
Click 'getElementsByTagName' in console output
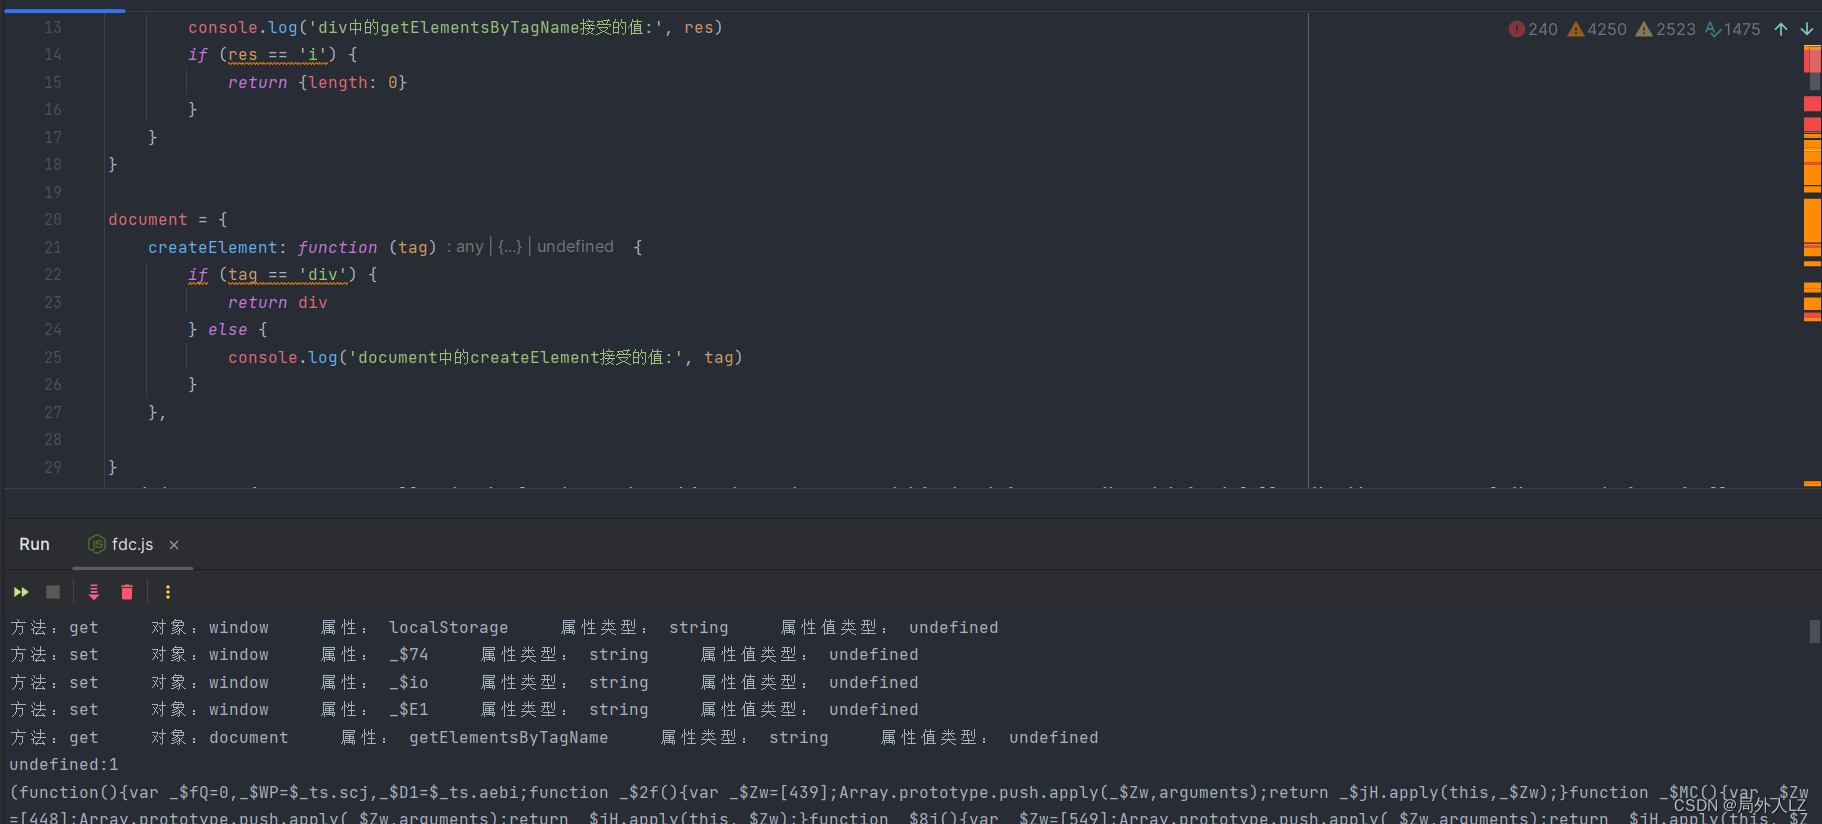[x=508, y=737]
